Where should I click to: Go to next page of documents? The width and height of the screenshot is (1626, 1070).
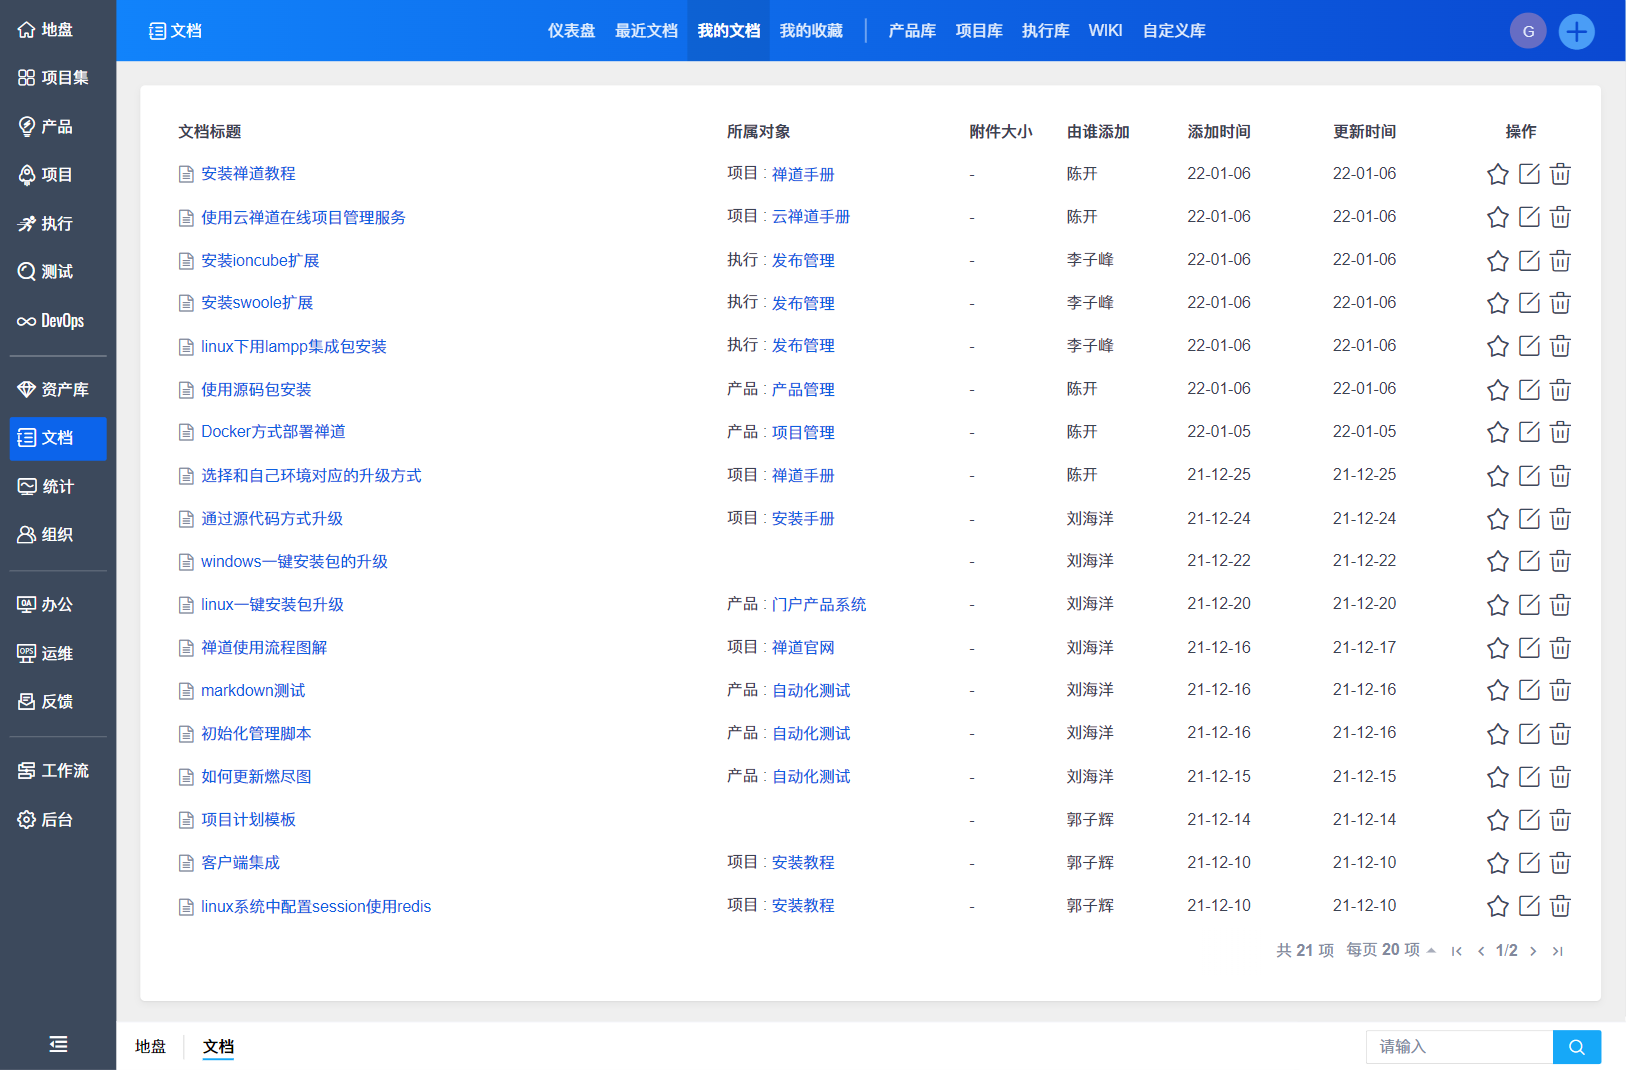(x=1533, y=951)
